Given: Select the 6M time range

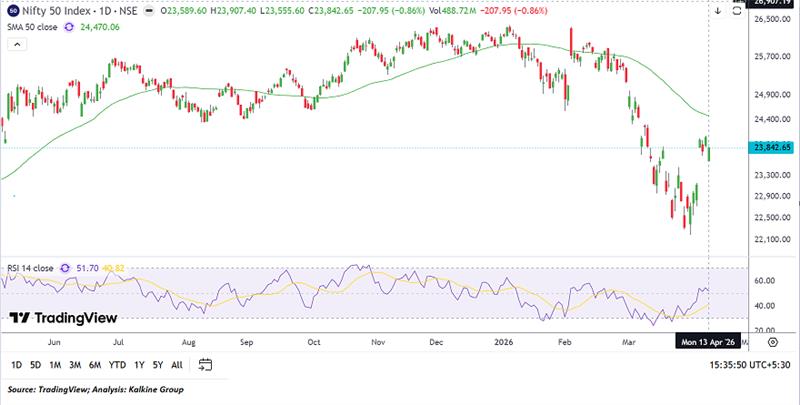Looking at the screenshot, I should coord(95,365).
